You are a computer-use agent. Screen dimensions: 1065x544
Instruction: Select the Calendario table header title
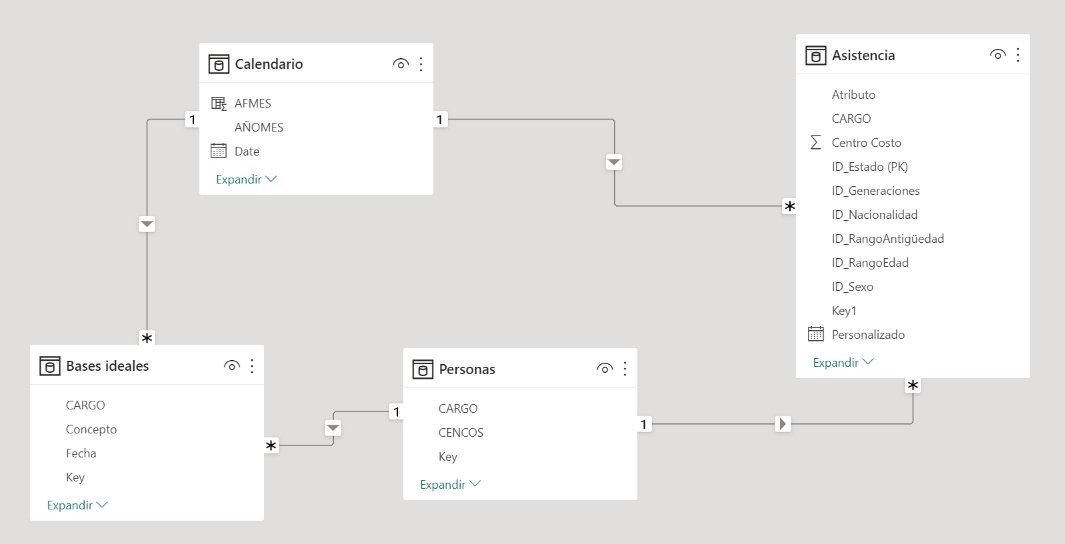click(x=269, y=64)
